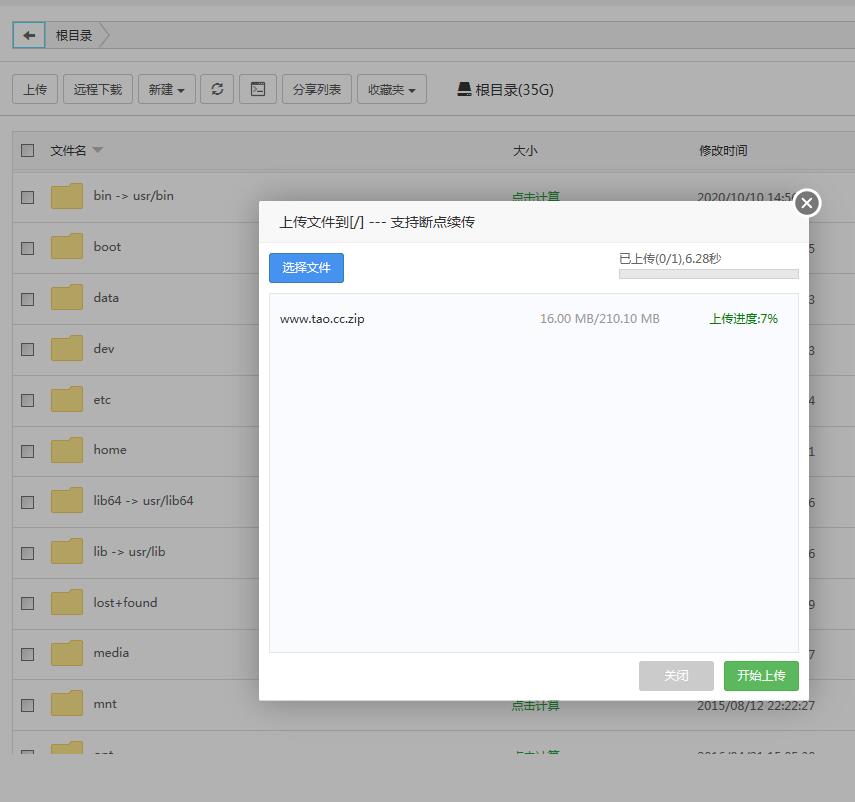Click the etc folder icon
Image resolution: width=855 pixels, height=802 pixels.
[x=67, y=400]
